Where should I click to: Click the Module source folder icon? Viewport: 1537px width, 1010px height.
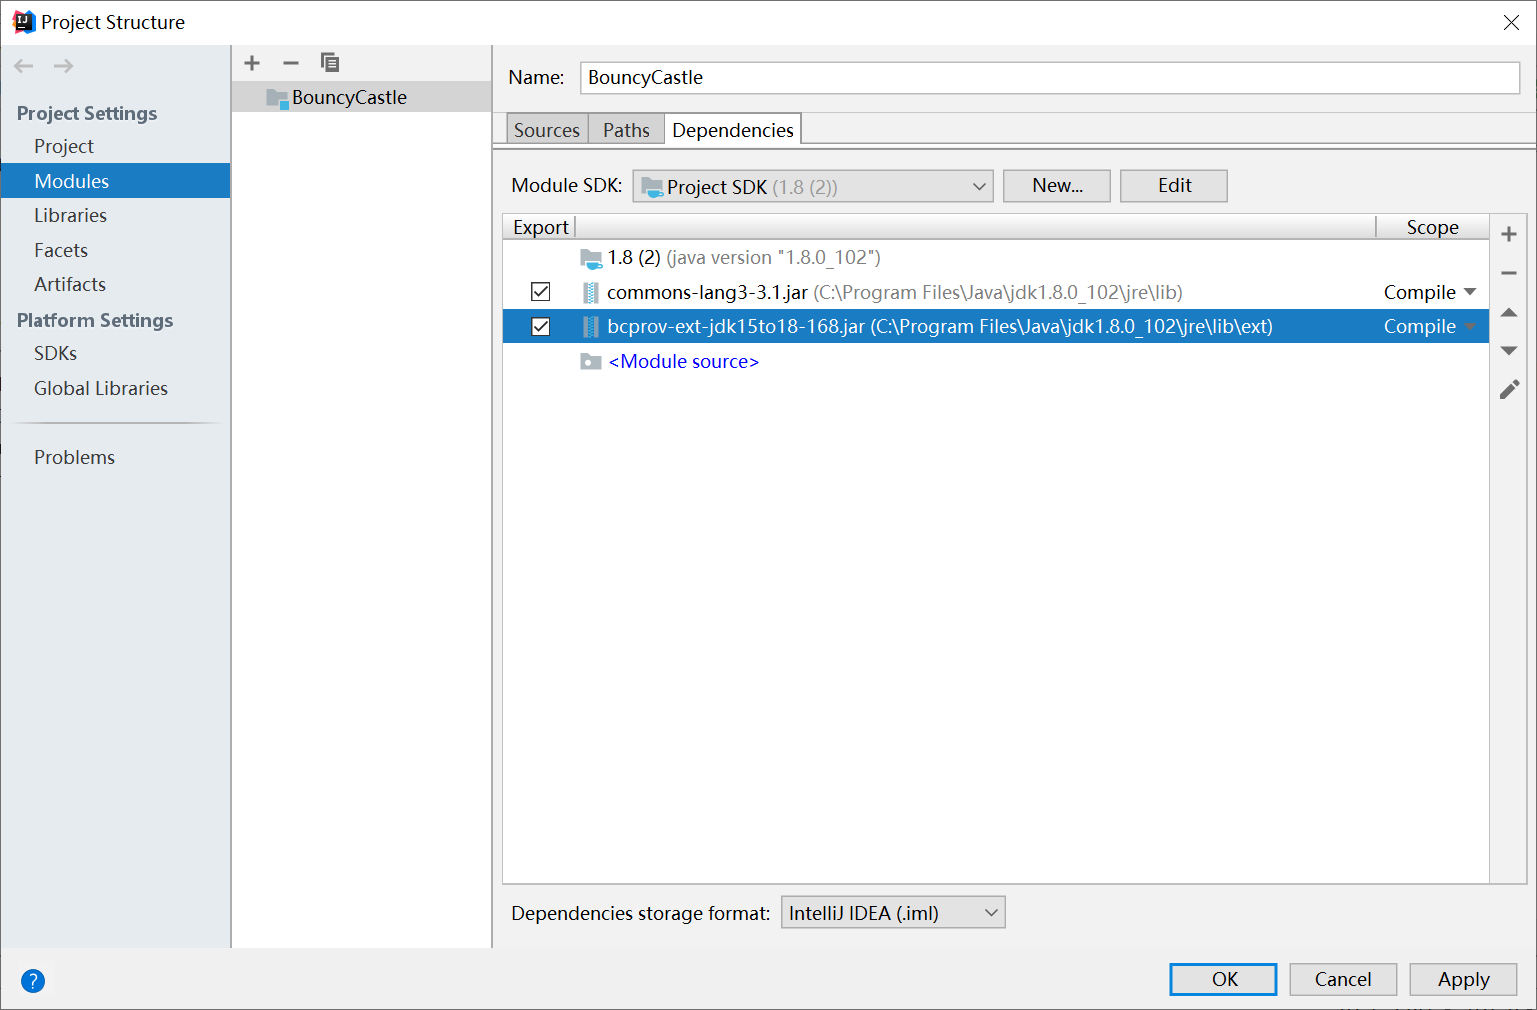click(x=591, y=362)
